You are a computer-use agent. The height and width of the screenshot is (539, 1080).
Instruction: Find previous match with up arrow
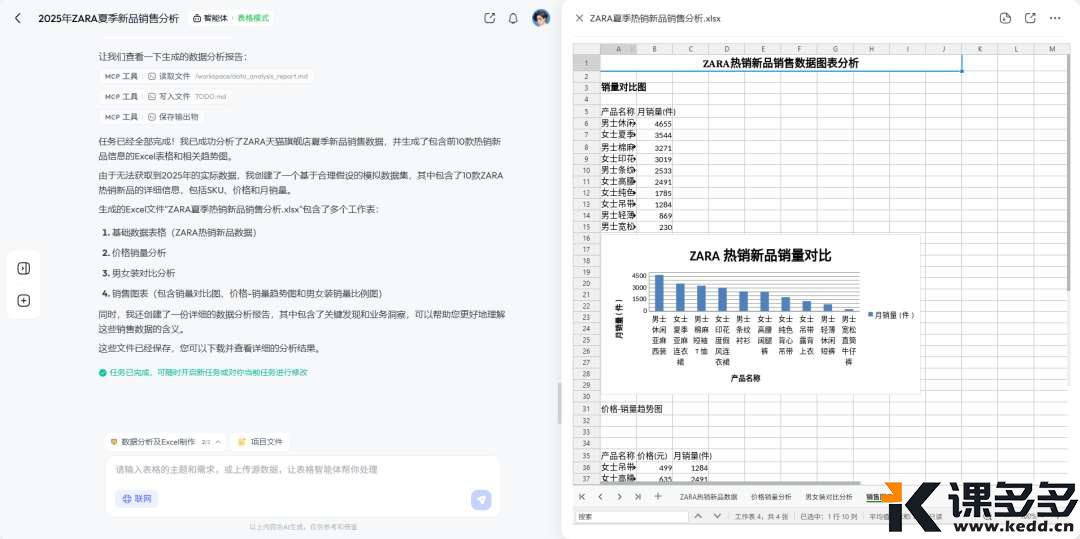698,516
